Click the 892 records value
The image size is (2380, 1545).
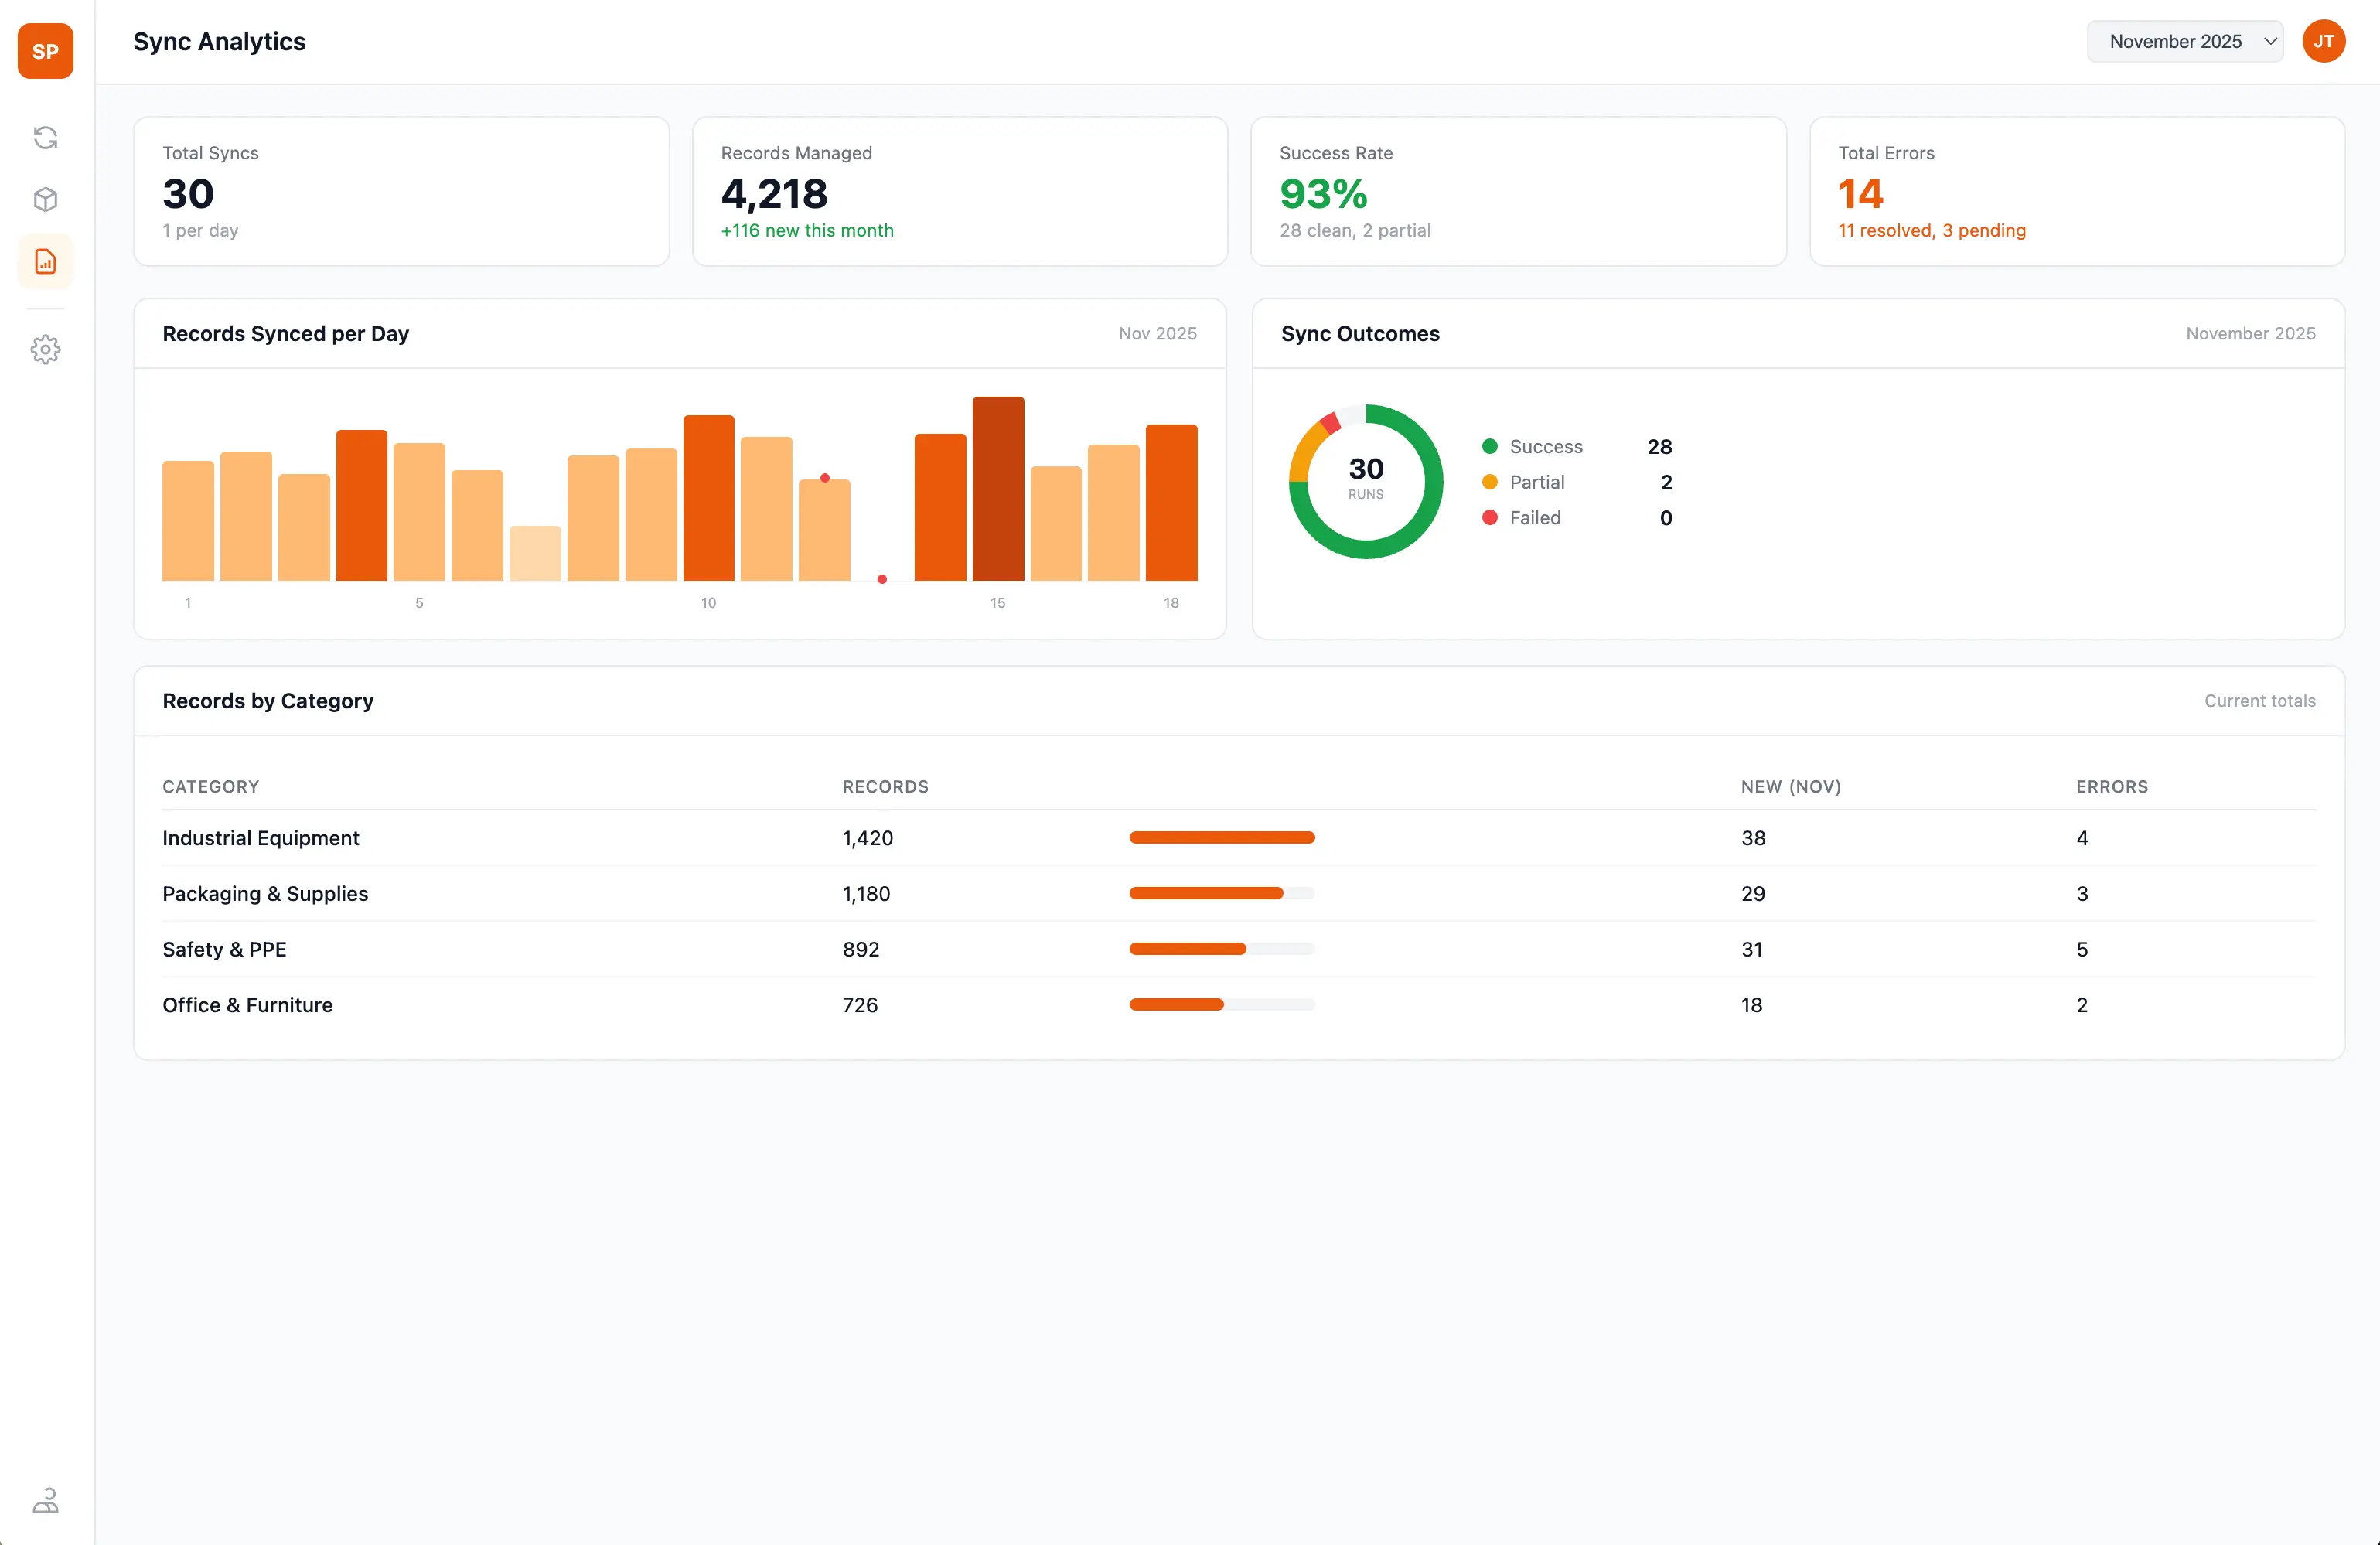click(861, 949)
